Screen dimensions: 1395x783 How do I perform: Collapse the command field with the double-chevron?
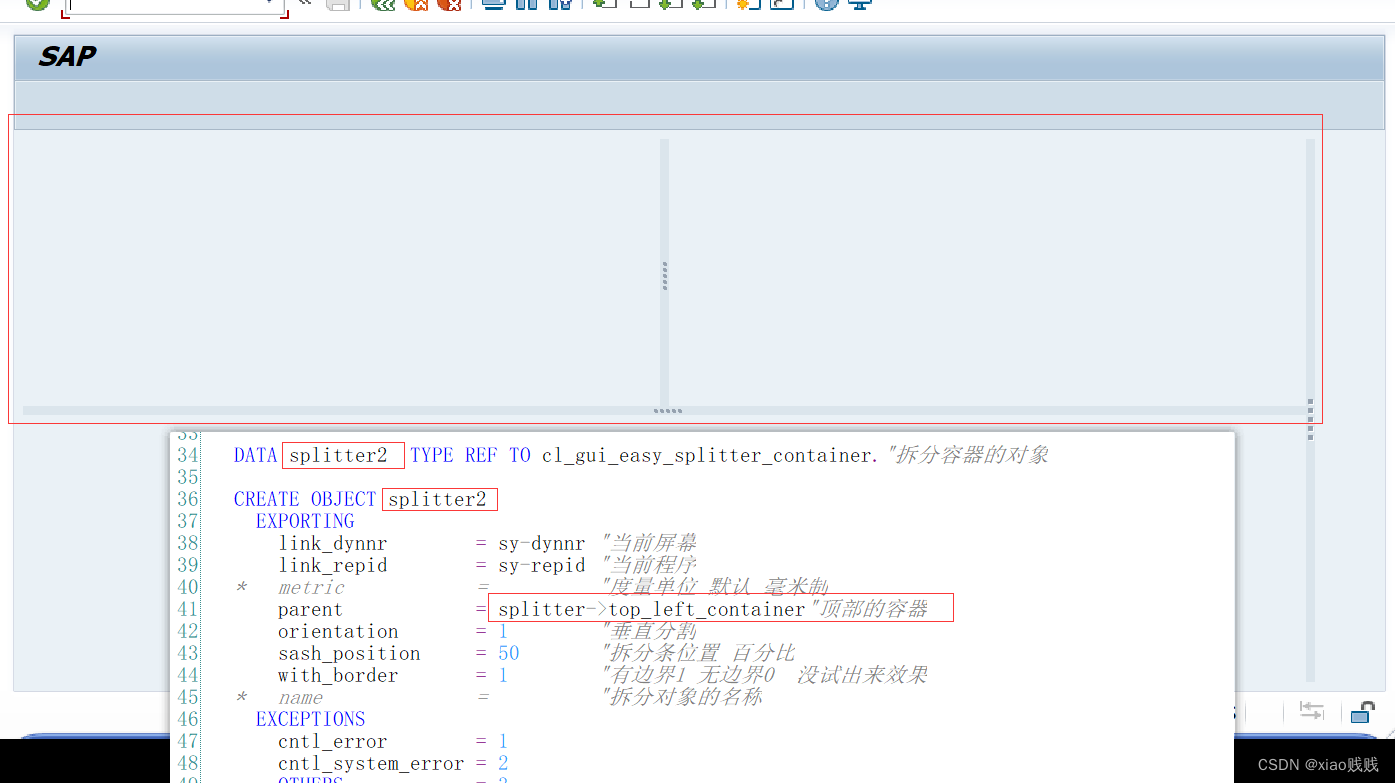(x=305, y=3)
